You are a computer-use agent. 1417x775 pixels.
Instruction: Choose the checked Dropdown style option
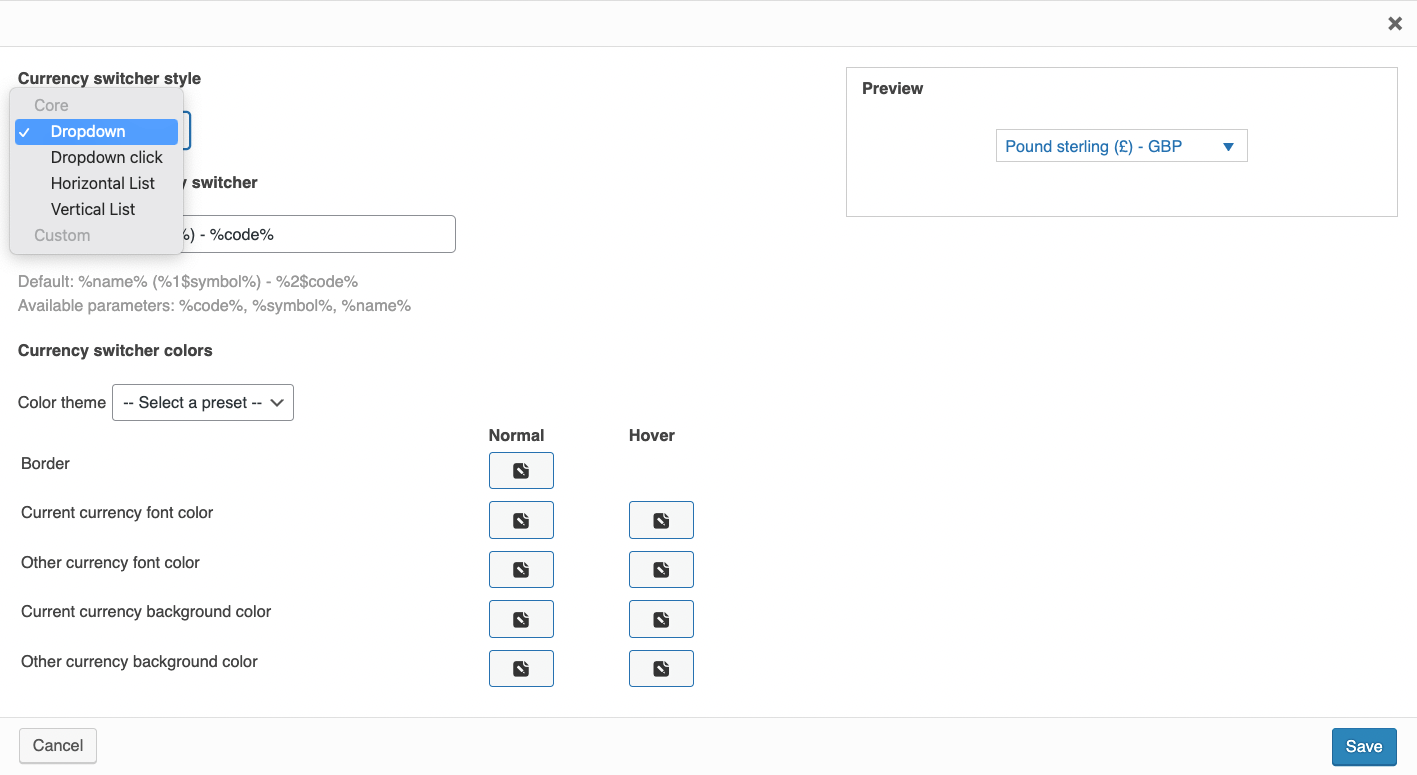87,131
